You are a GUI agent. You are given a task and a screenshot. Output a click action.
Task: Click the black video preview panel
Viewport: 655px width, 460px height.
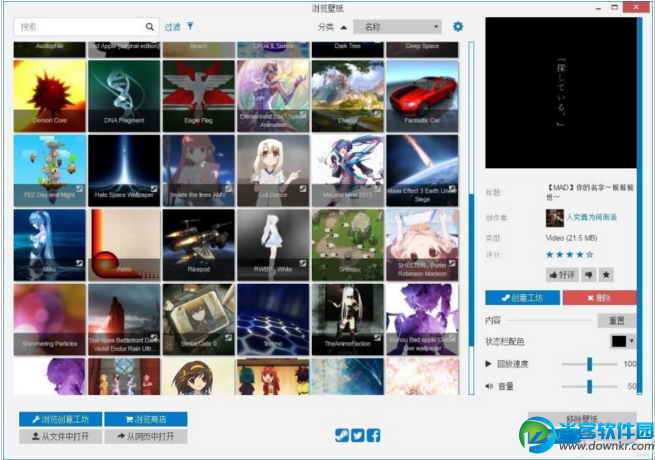click(561, 93)
